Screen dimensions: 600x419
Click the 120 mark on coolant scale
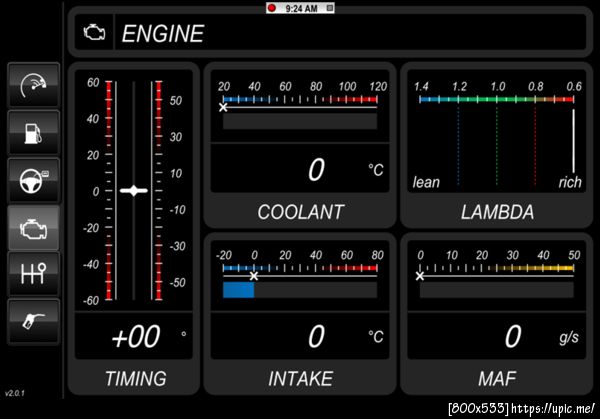click(378, 86)
